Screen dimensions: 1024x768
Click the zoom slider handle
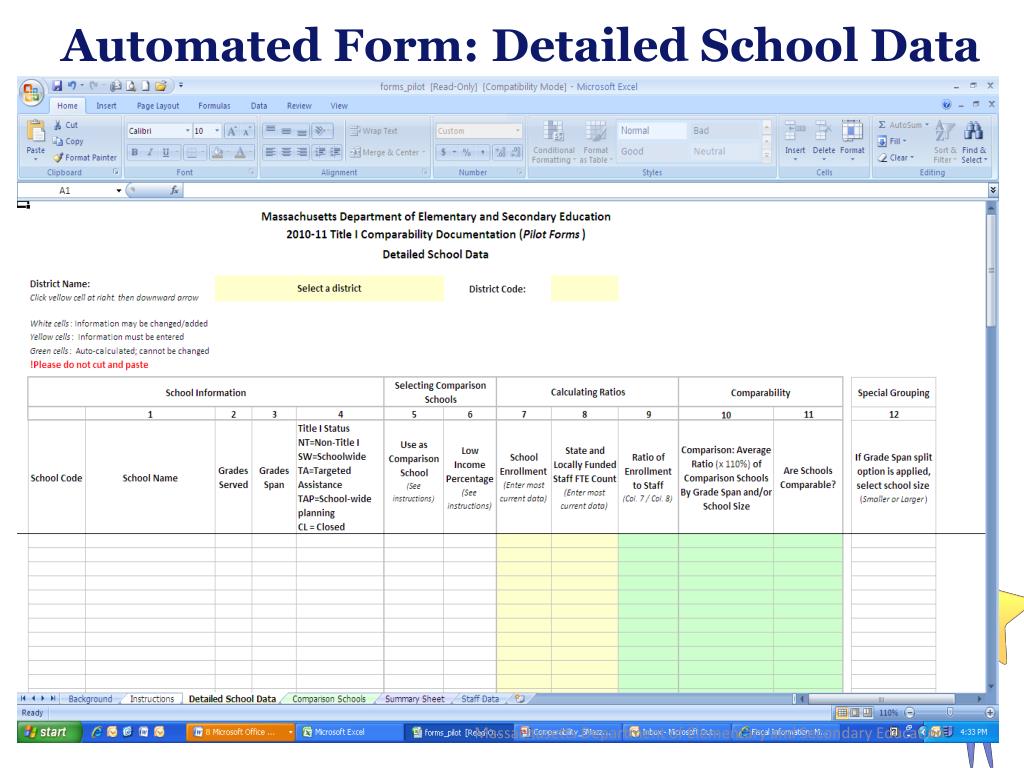pos(950,712)
